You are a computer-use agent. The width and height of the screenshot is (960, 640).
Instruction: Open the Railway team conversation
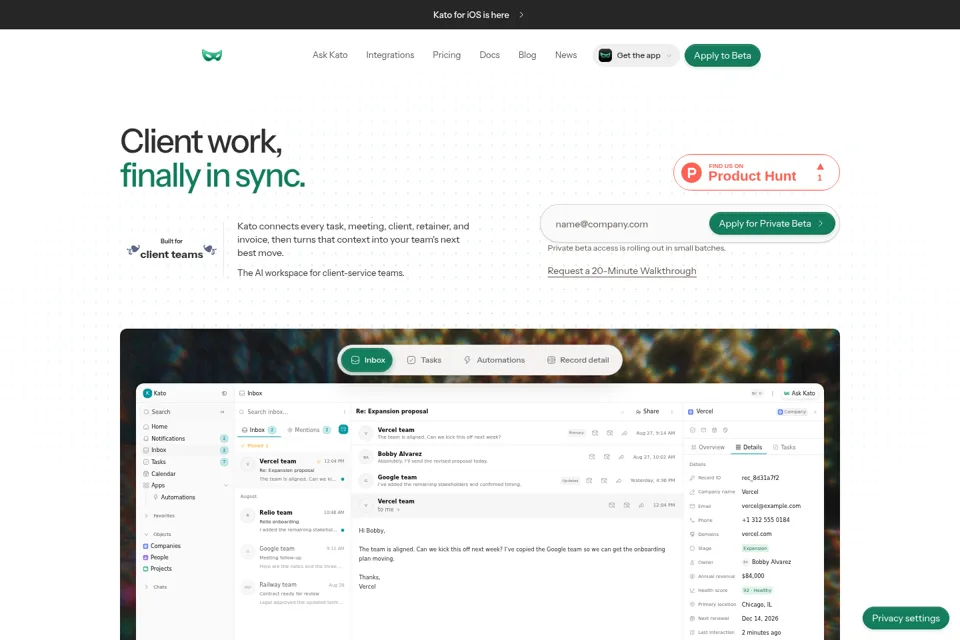point(293,593)
